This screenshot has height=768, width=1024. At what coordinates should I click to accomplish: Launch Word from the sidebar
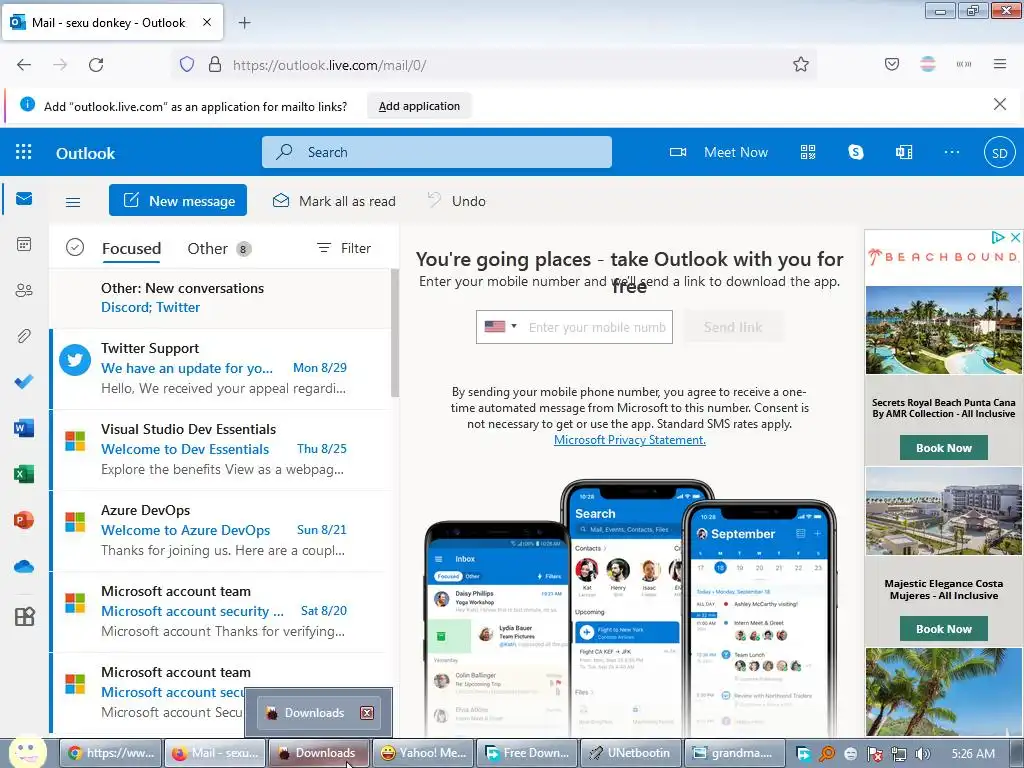point(24,428)
